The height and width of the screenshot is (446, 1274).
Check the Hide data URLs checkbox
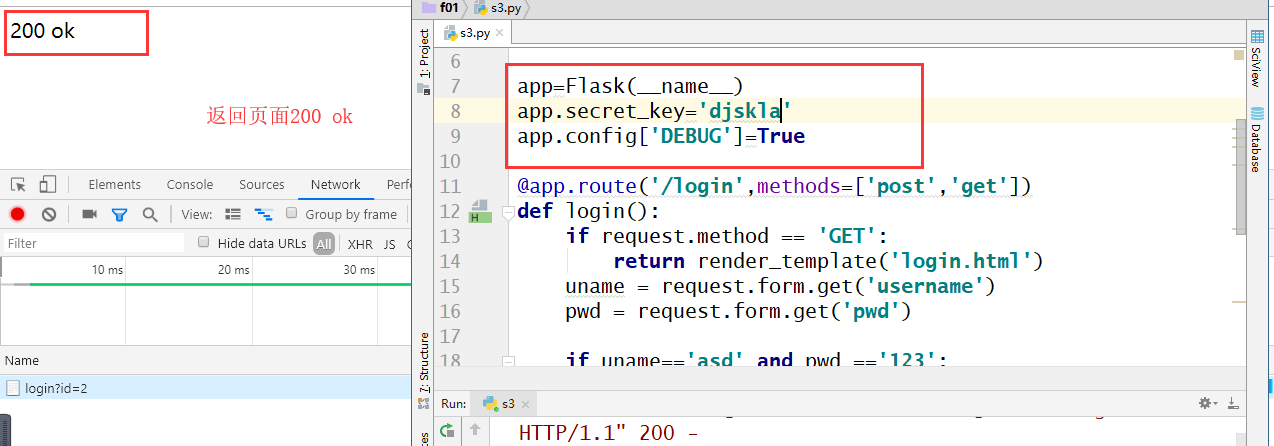(204, 242)
